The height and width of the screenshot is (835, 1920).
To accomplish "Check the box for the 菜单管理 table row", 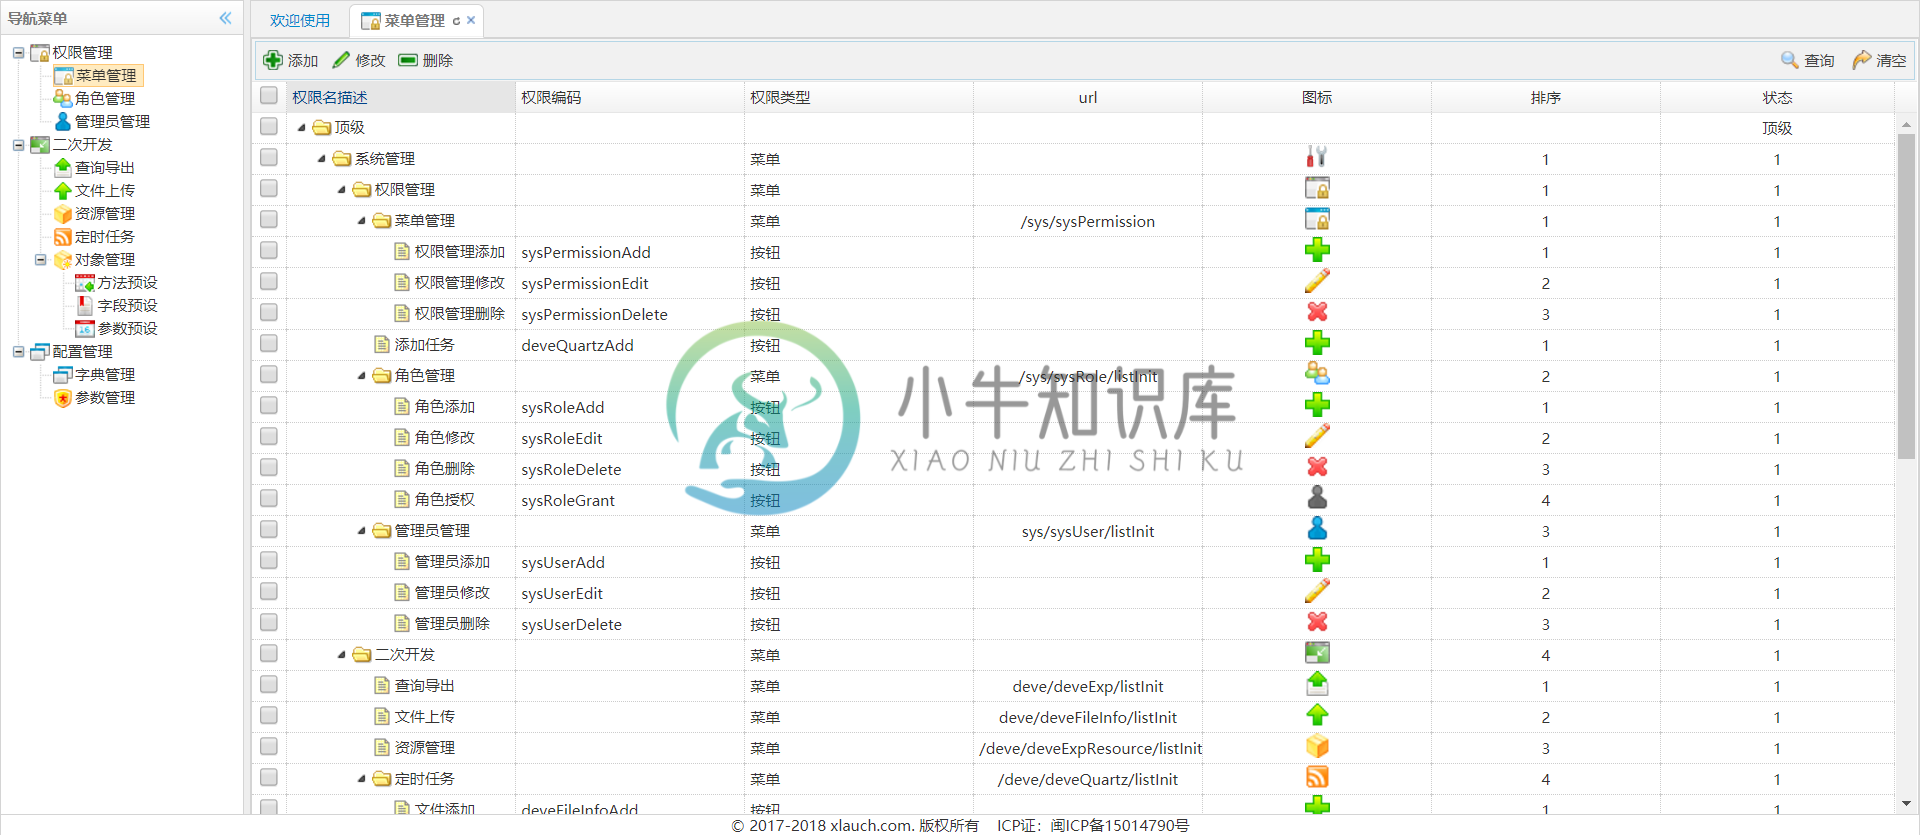I will click(x=269, y=220).
